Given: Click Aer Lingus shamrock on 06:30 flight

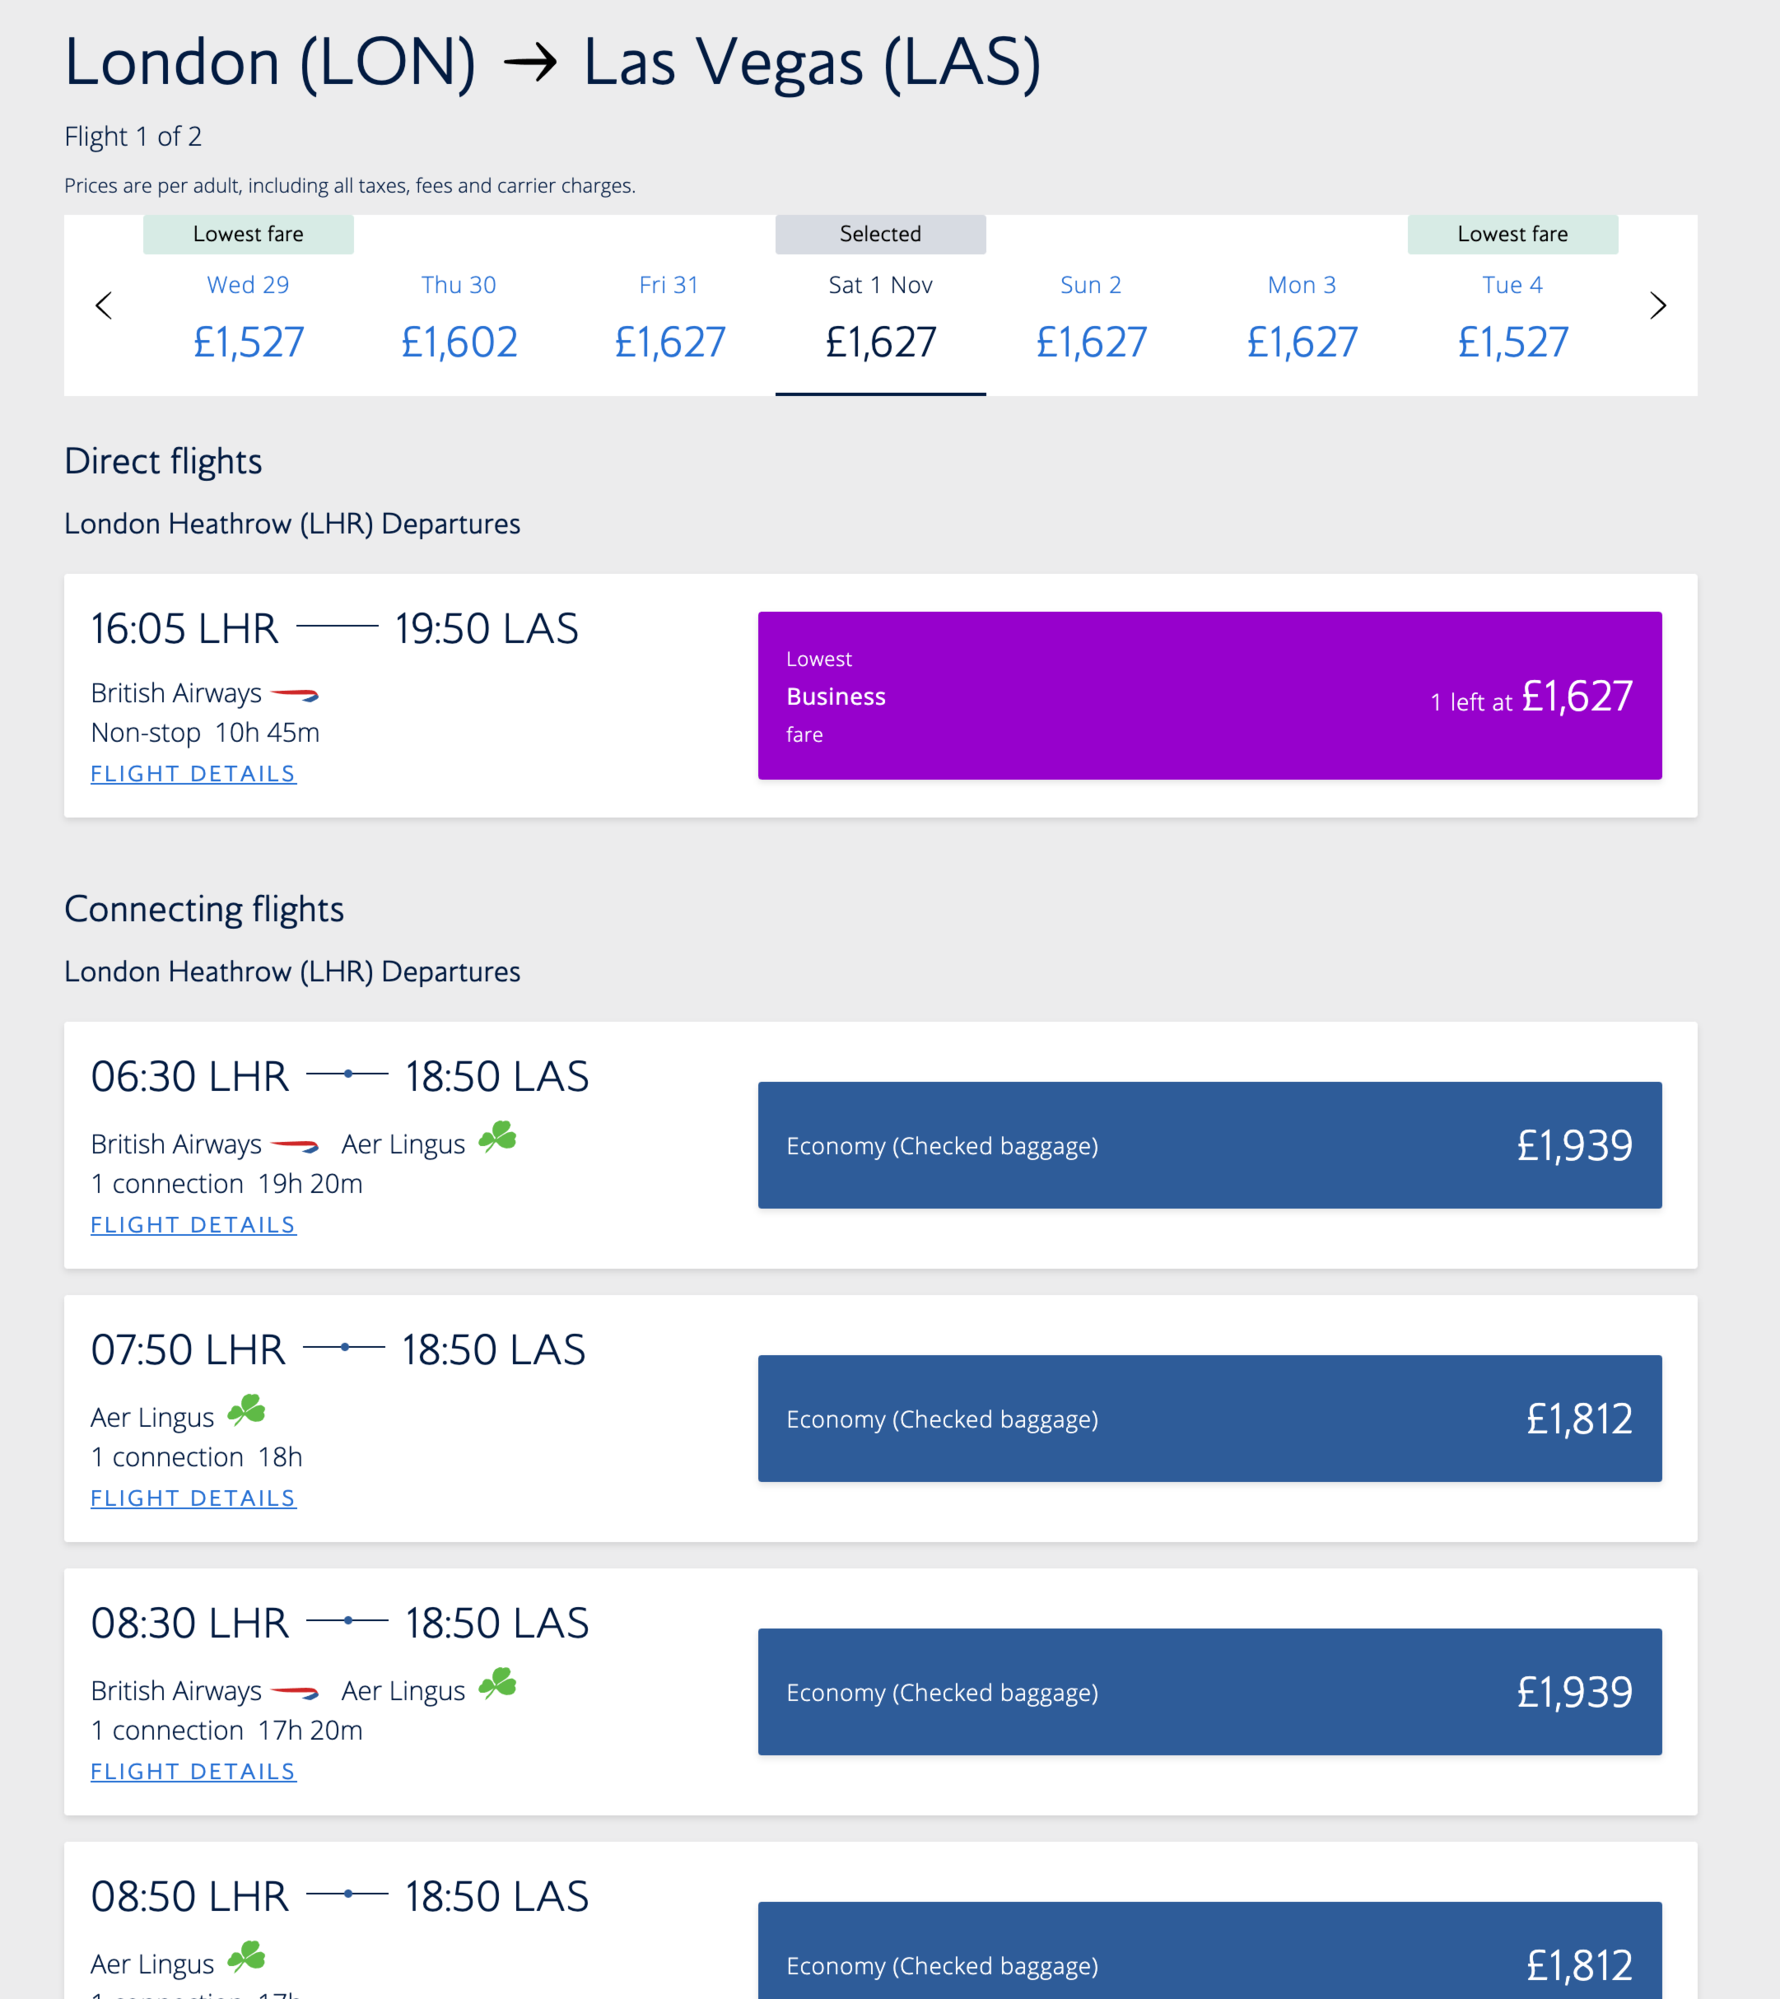Looking at the screenshot, I should click(497, 1138).
